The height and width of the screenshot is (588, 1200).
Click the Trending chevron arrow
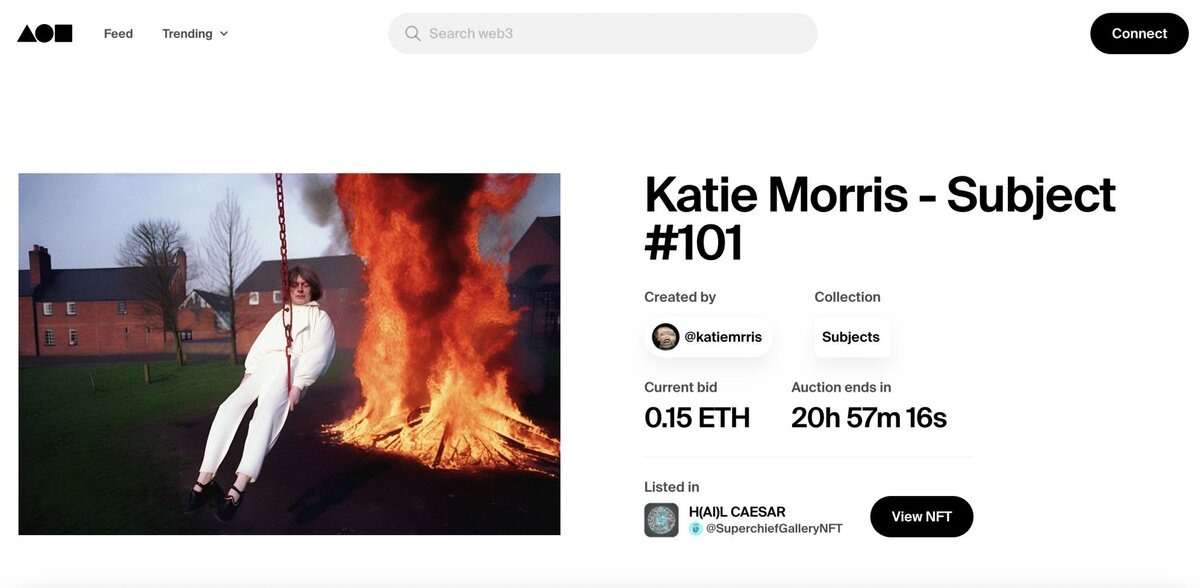(224, 34)
